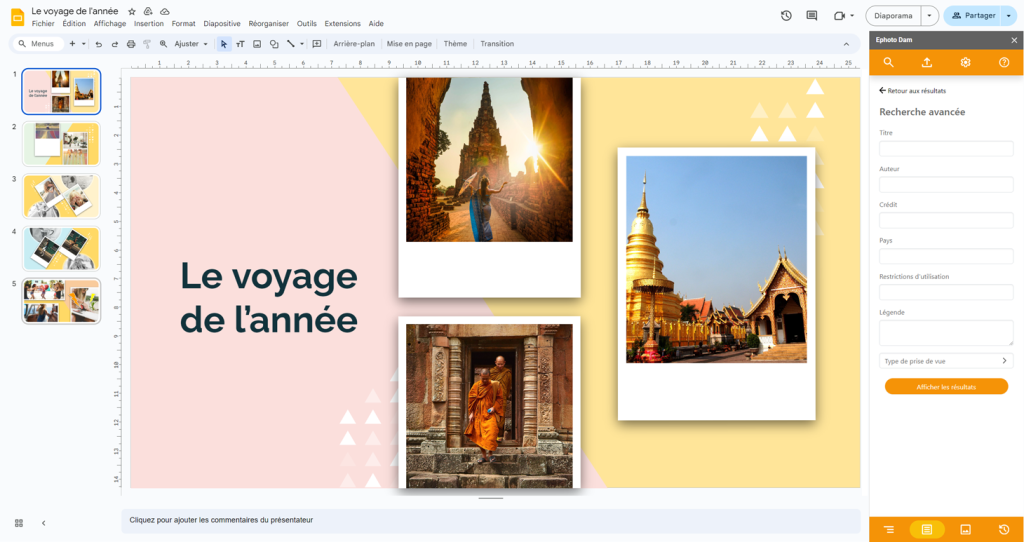Click the Partager share button

coord(972,16)
